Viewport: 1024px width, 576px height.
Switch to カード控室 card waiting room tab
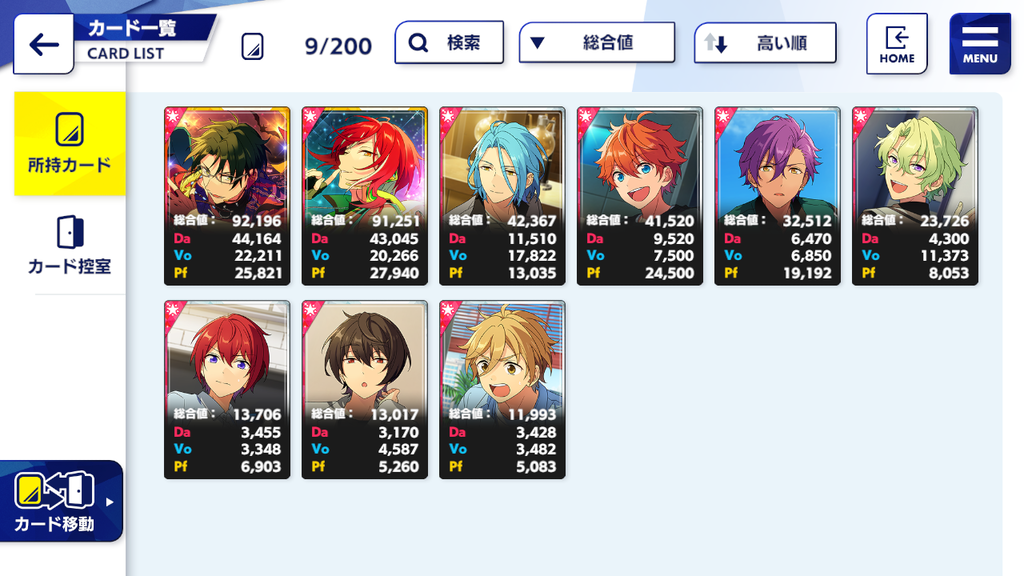[x=70, y=245]
